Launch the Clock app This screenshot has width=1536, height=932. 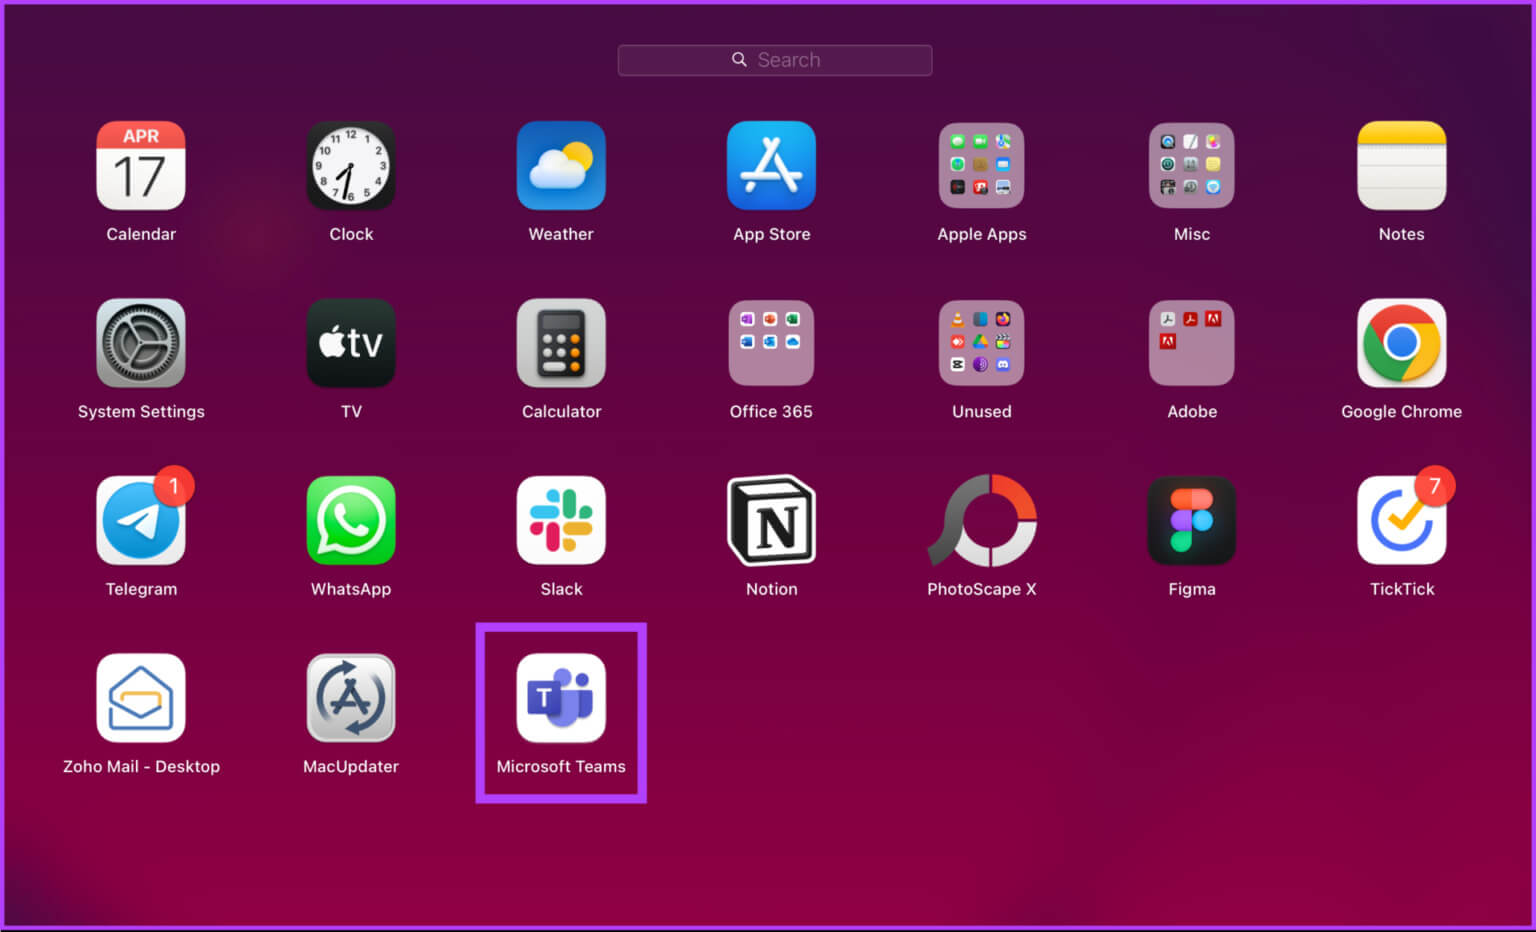coord(351,166)
